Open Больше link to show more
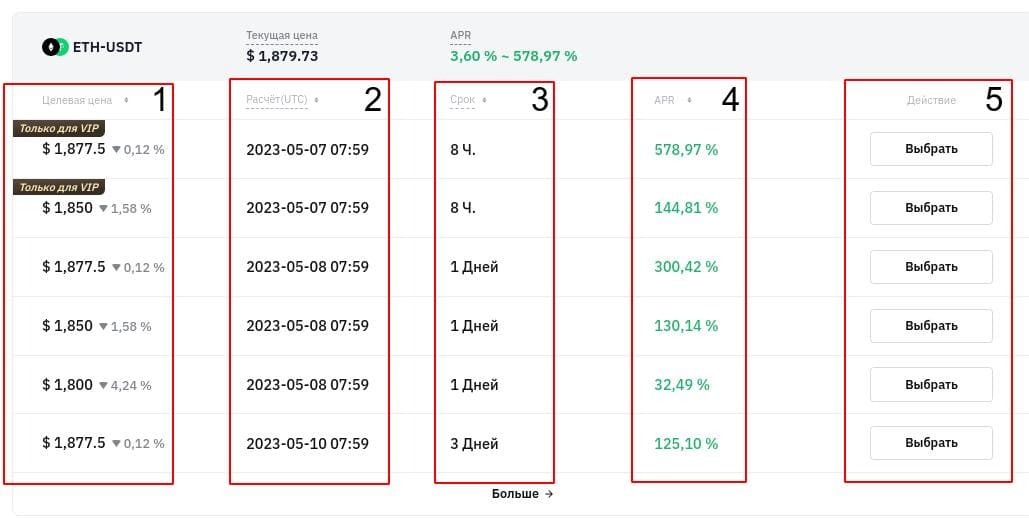This screenshot has width=1029, height=518. pyautogui.click(x=522, y=494)
